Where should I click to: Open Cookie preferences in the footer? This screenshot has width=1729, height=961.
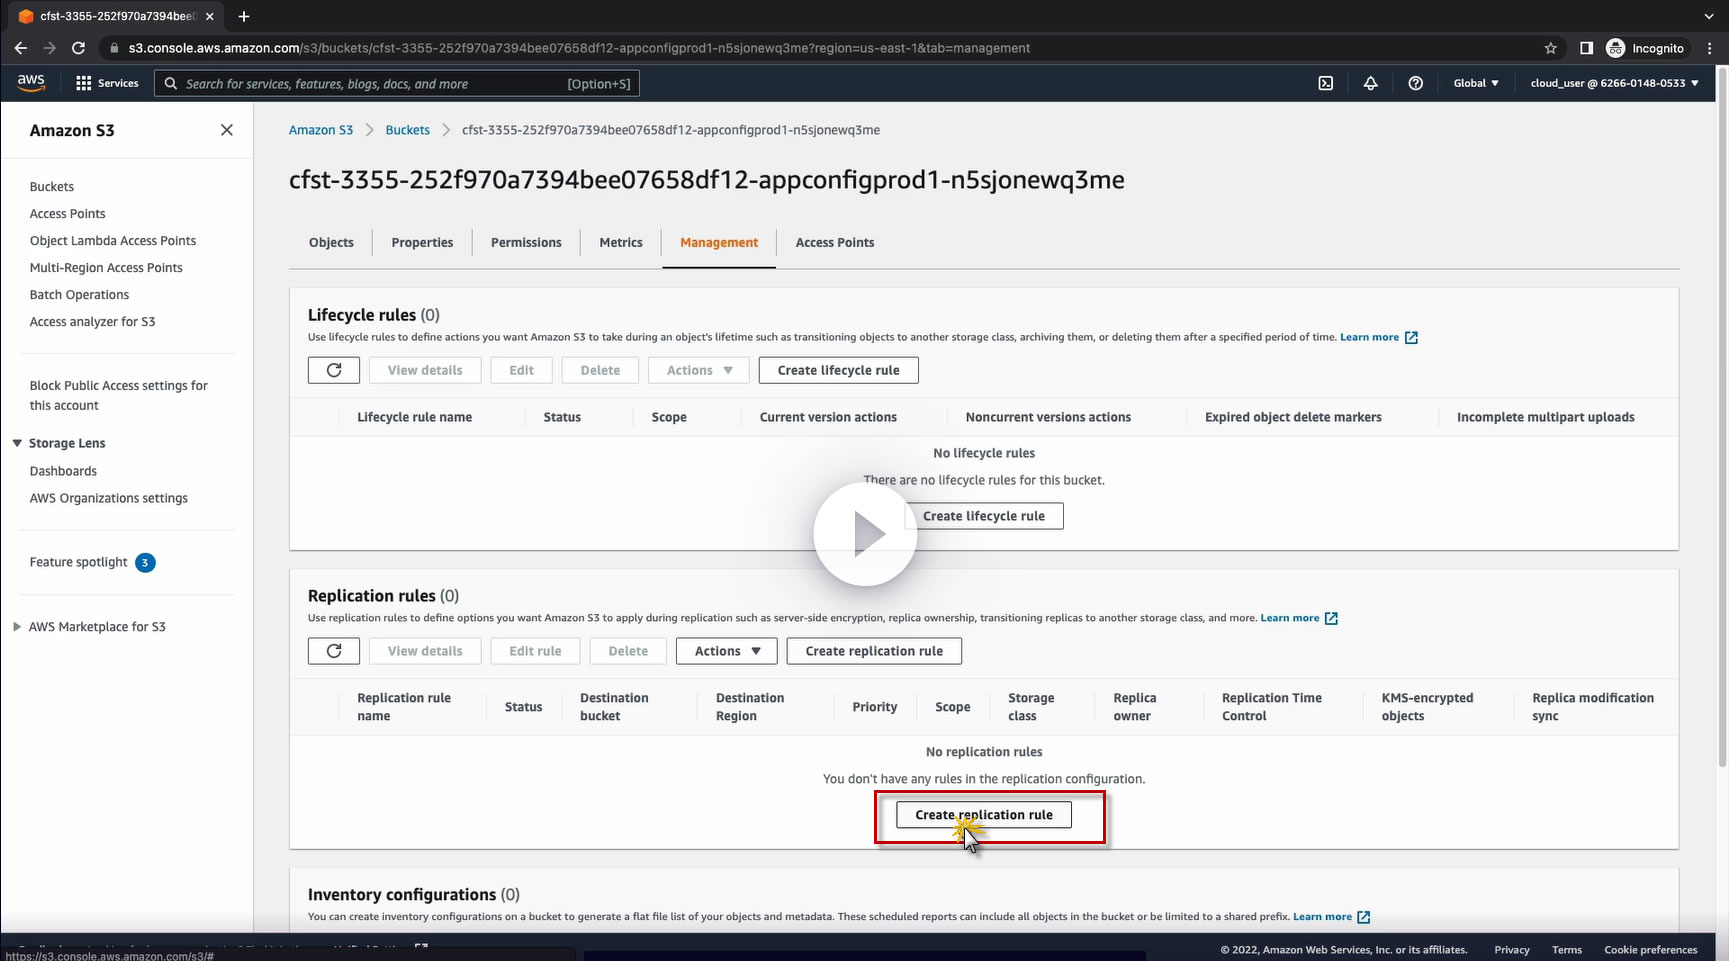1651,950
